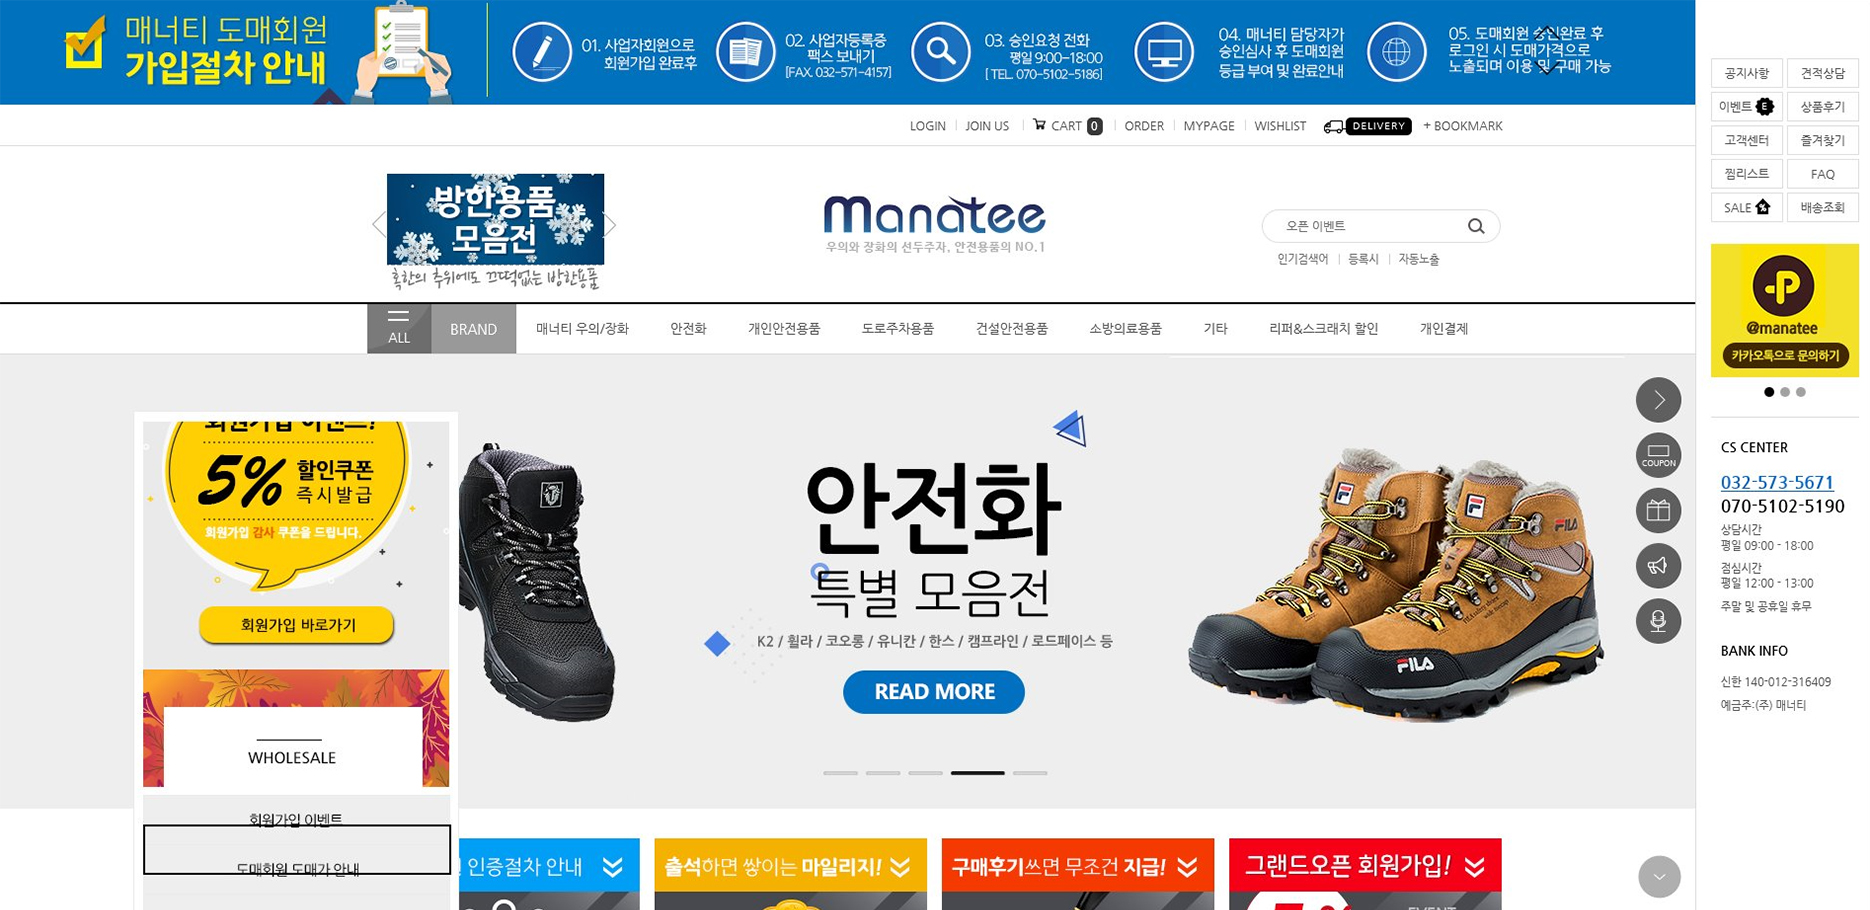This screenshot has height=910, width=1870.
Task: Click the coupon round icon
Action: click(x=1658, y=455)
